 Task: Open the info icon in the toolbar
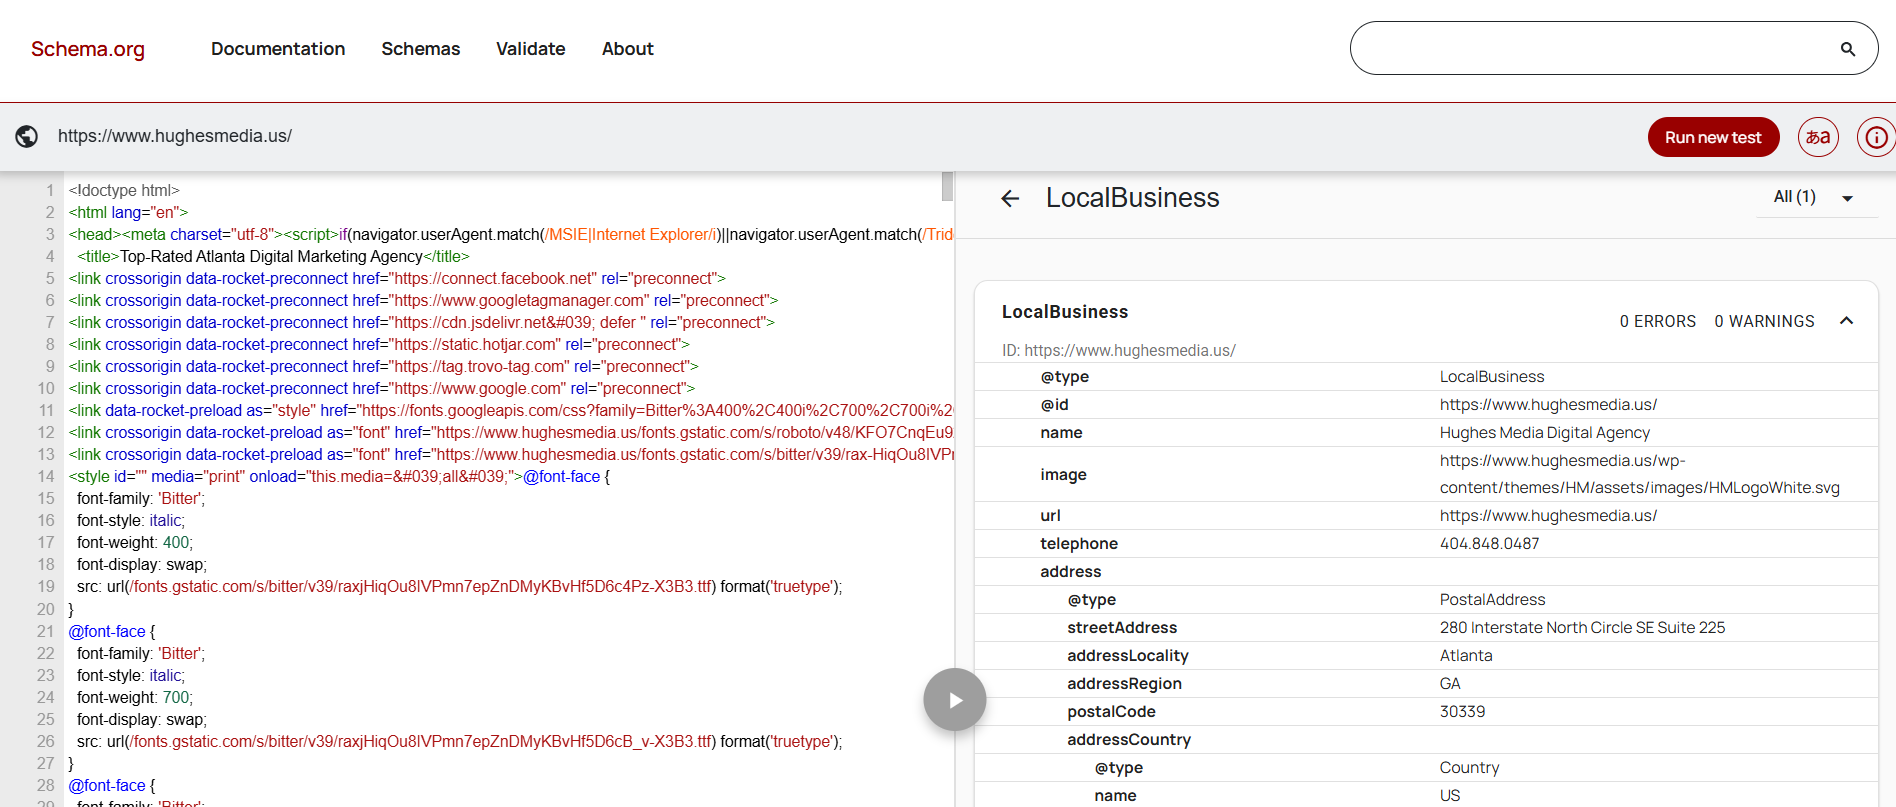pyautogui.click(x=1876, y=137)
